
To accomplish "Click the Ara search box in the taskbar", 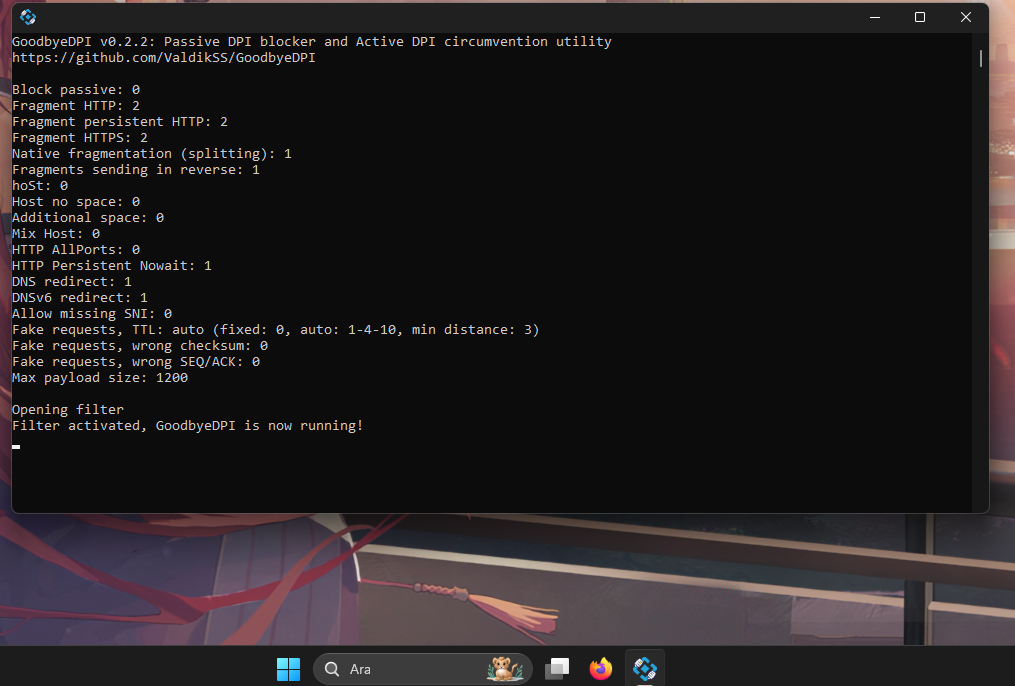I will [x=423, y=669].
